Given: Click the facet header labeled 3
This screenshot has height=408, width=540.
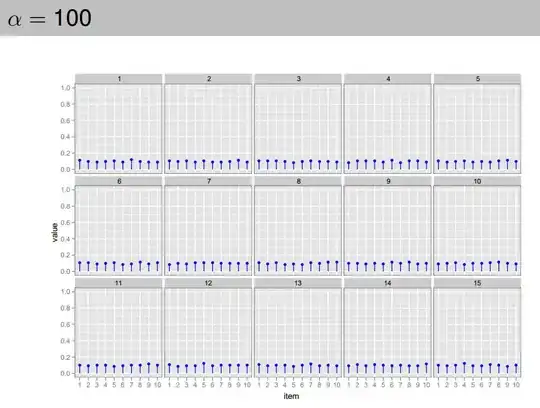Looking at the screenshot, I should click(298, 79).
